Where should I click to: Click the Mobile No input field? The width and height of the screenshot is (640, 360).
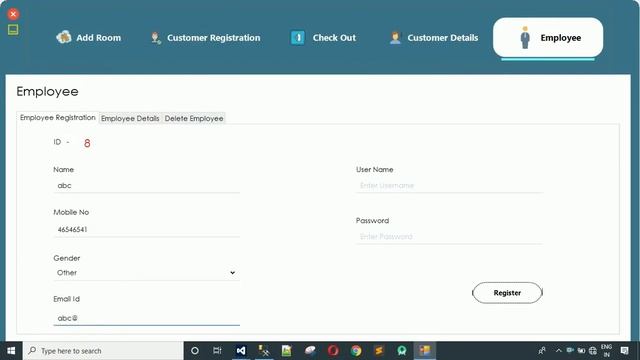point(147,229)
